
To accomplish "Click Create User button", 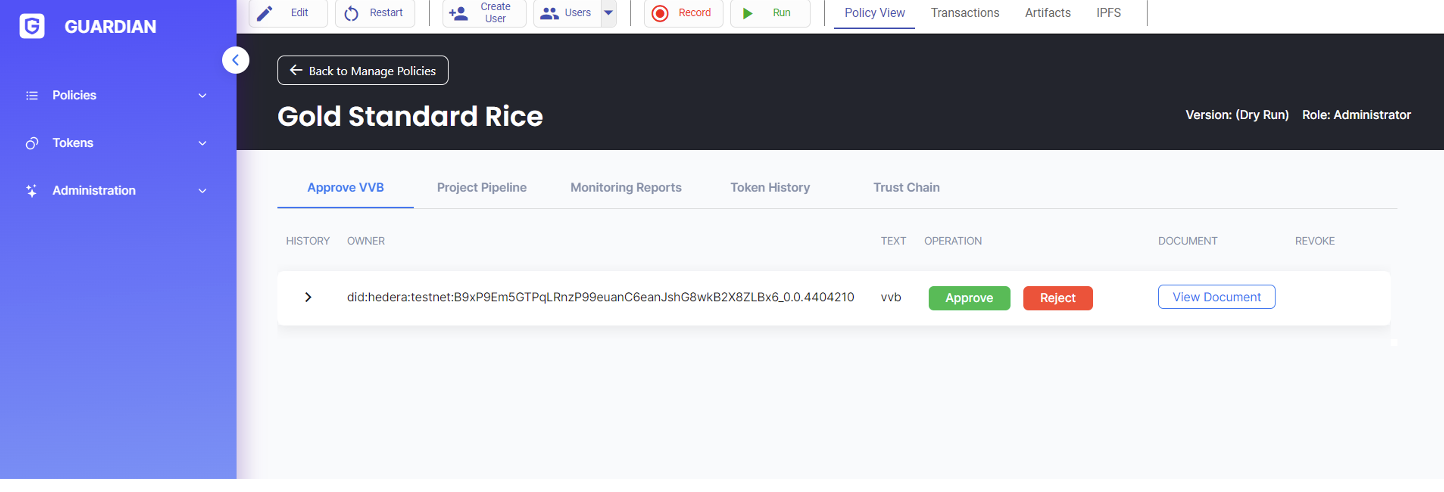I will tap(484, 13).
